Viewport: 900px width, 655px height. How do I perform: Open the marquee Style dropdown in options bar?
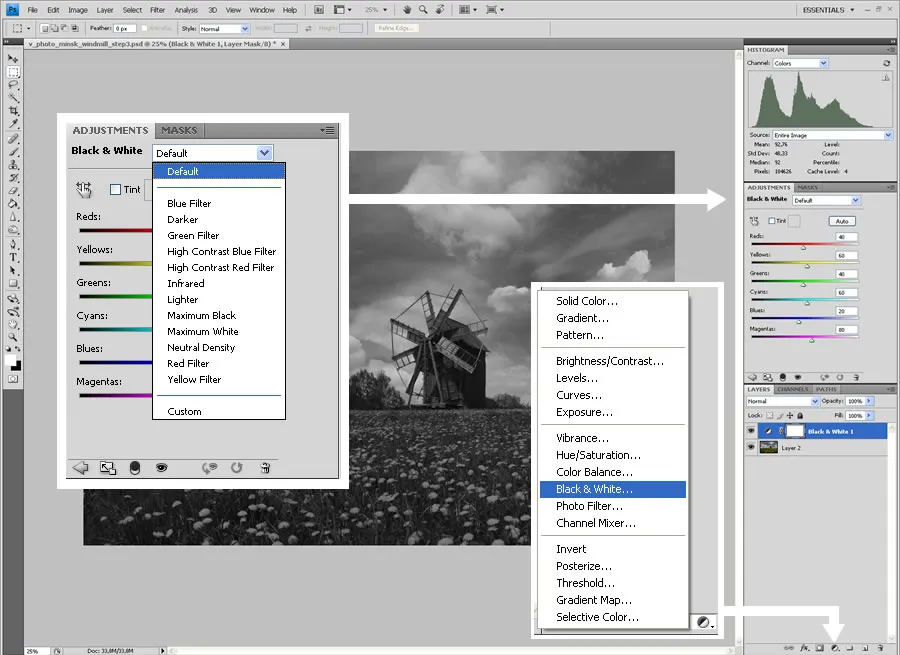click(x=224, y=29)
